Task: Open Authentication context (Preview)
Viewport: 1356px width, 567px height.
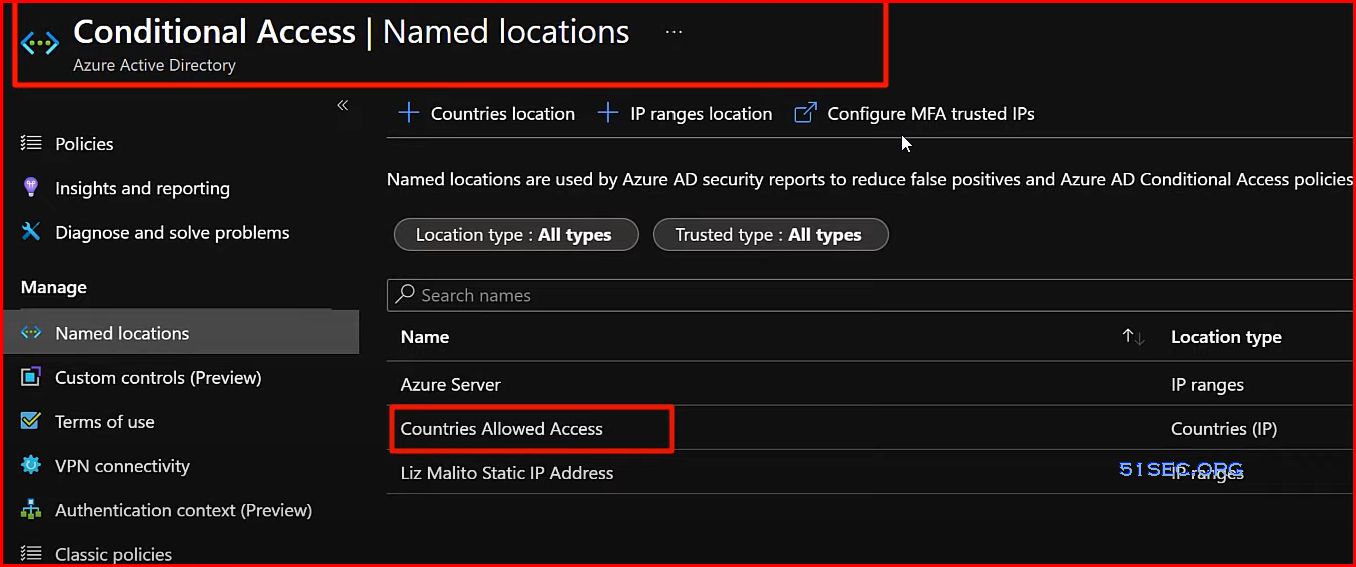Action: (x=183, y=510)
